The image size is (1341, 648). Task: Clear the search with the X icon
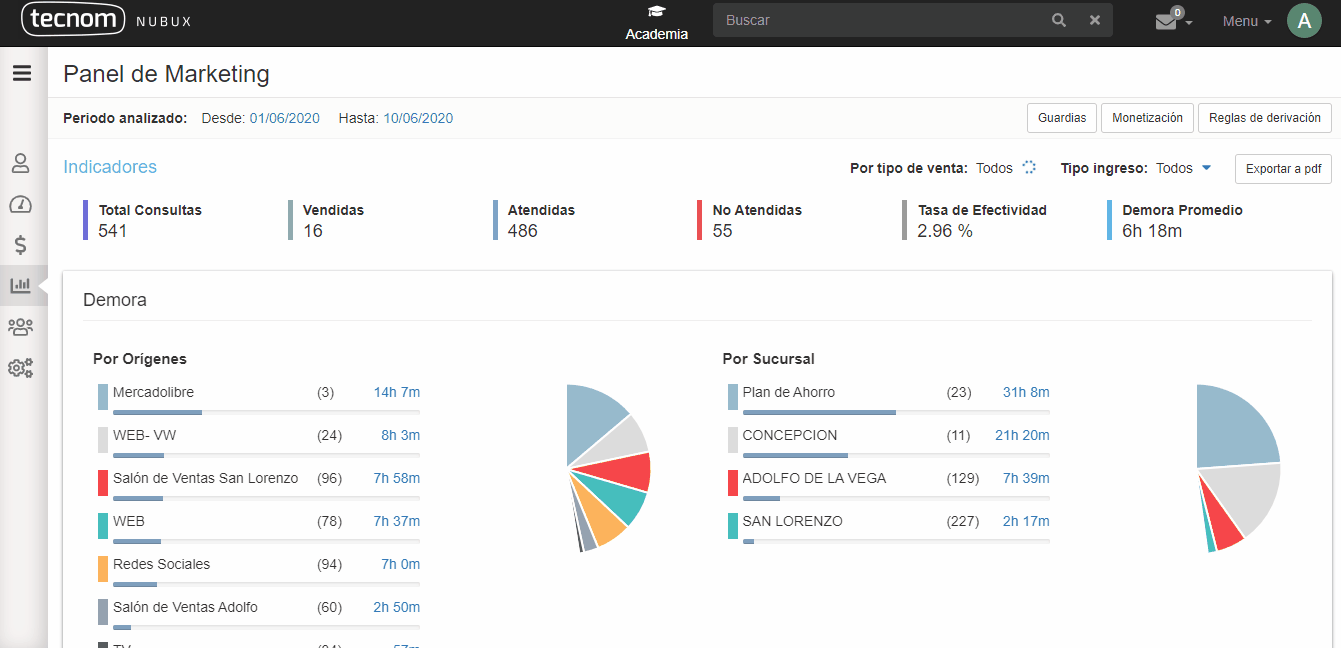pyautogui.click(x=1095, y=20)
